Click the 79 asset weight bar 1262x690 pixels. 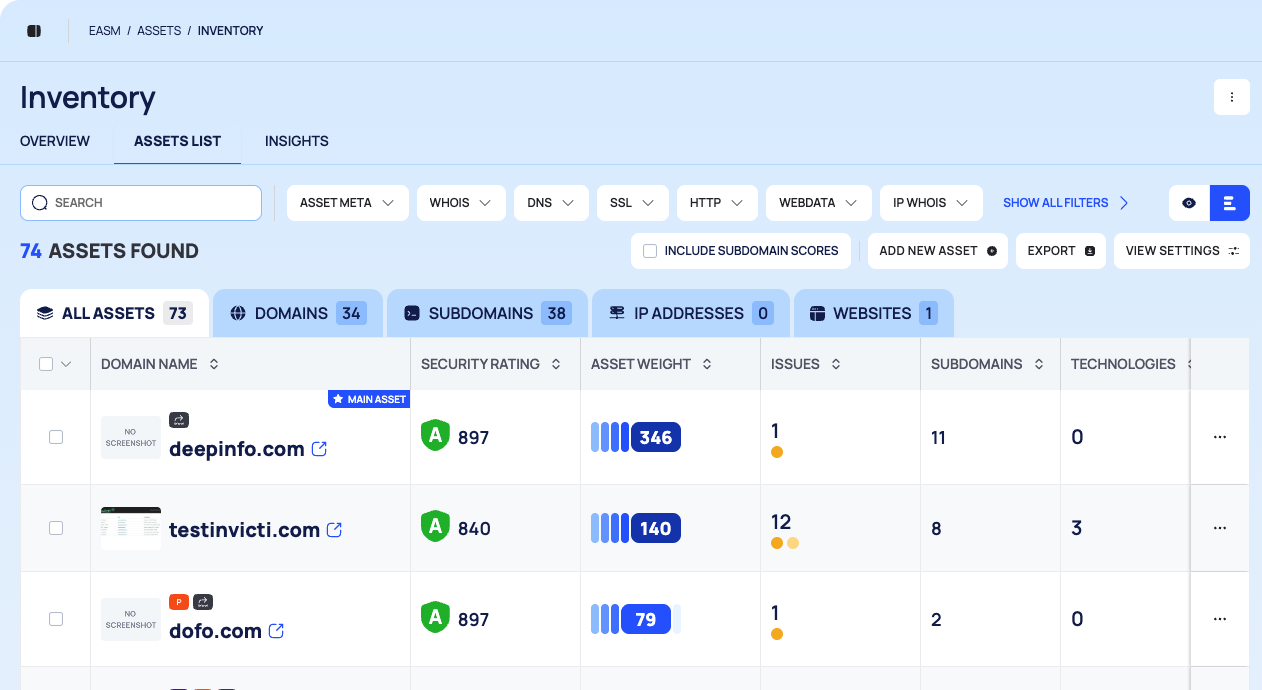(636, 619)
